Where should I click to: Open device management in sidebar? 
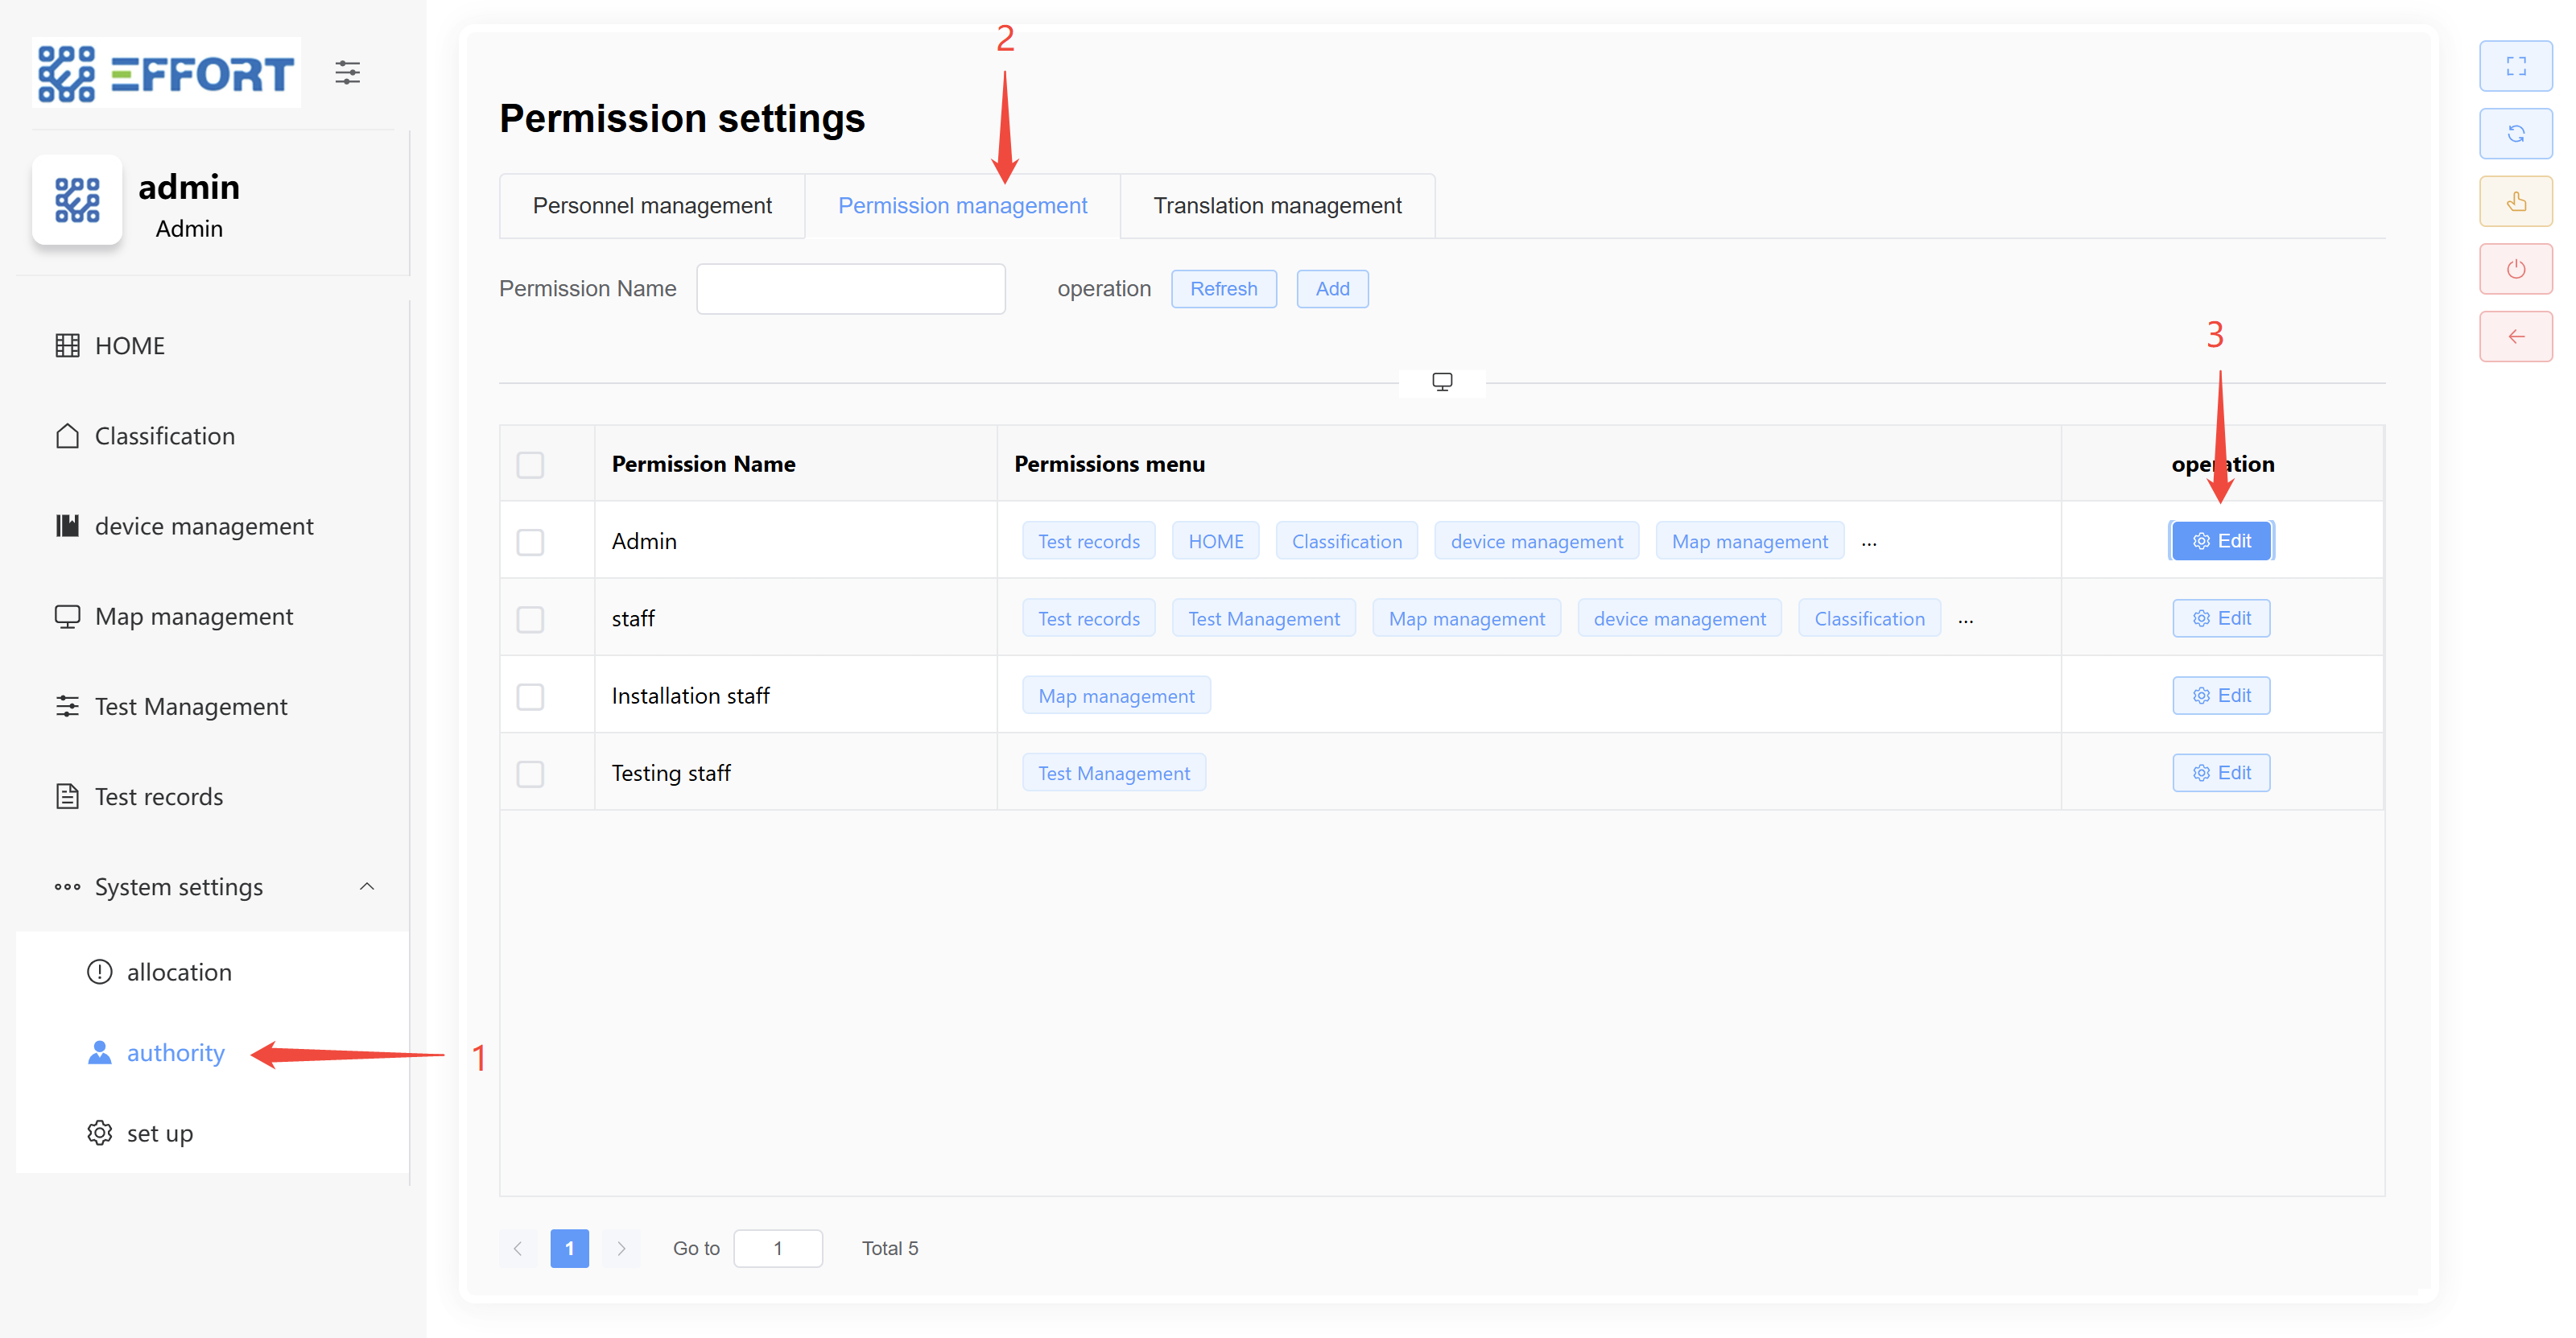203,526
